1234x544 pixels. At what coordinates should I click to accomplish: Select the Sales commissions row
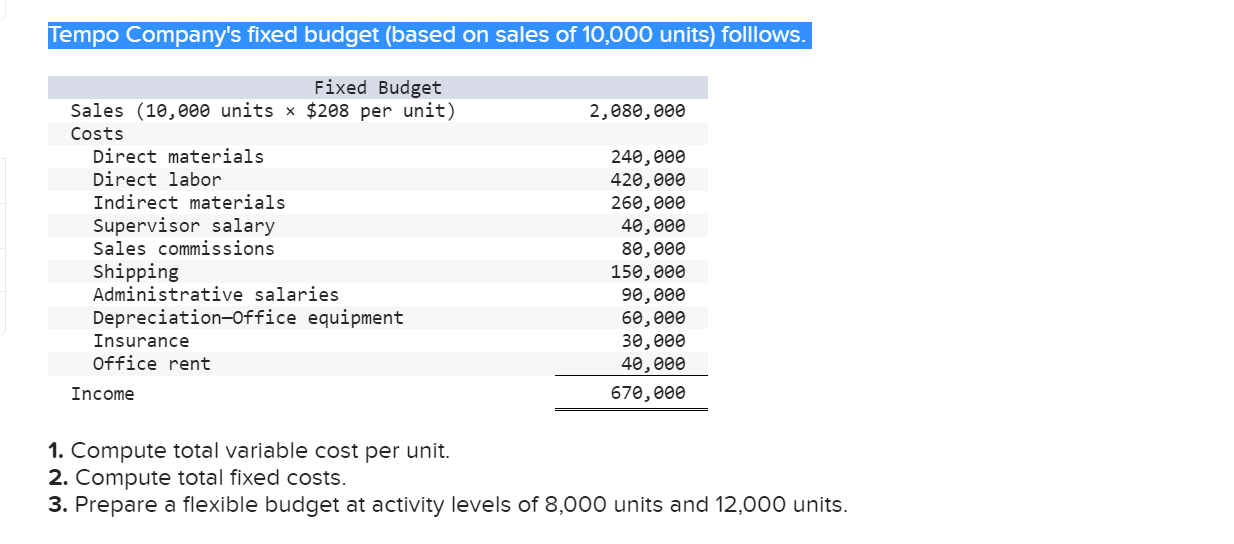pos(378,249)
